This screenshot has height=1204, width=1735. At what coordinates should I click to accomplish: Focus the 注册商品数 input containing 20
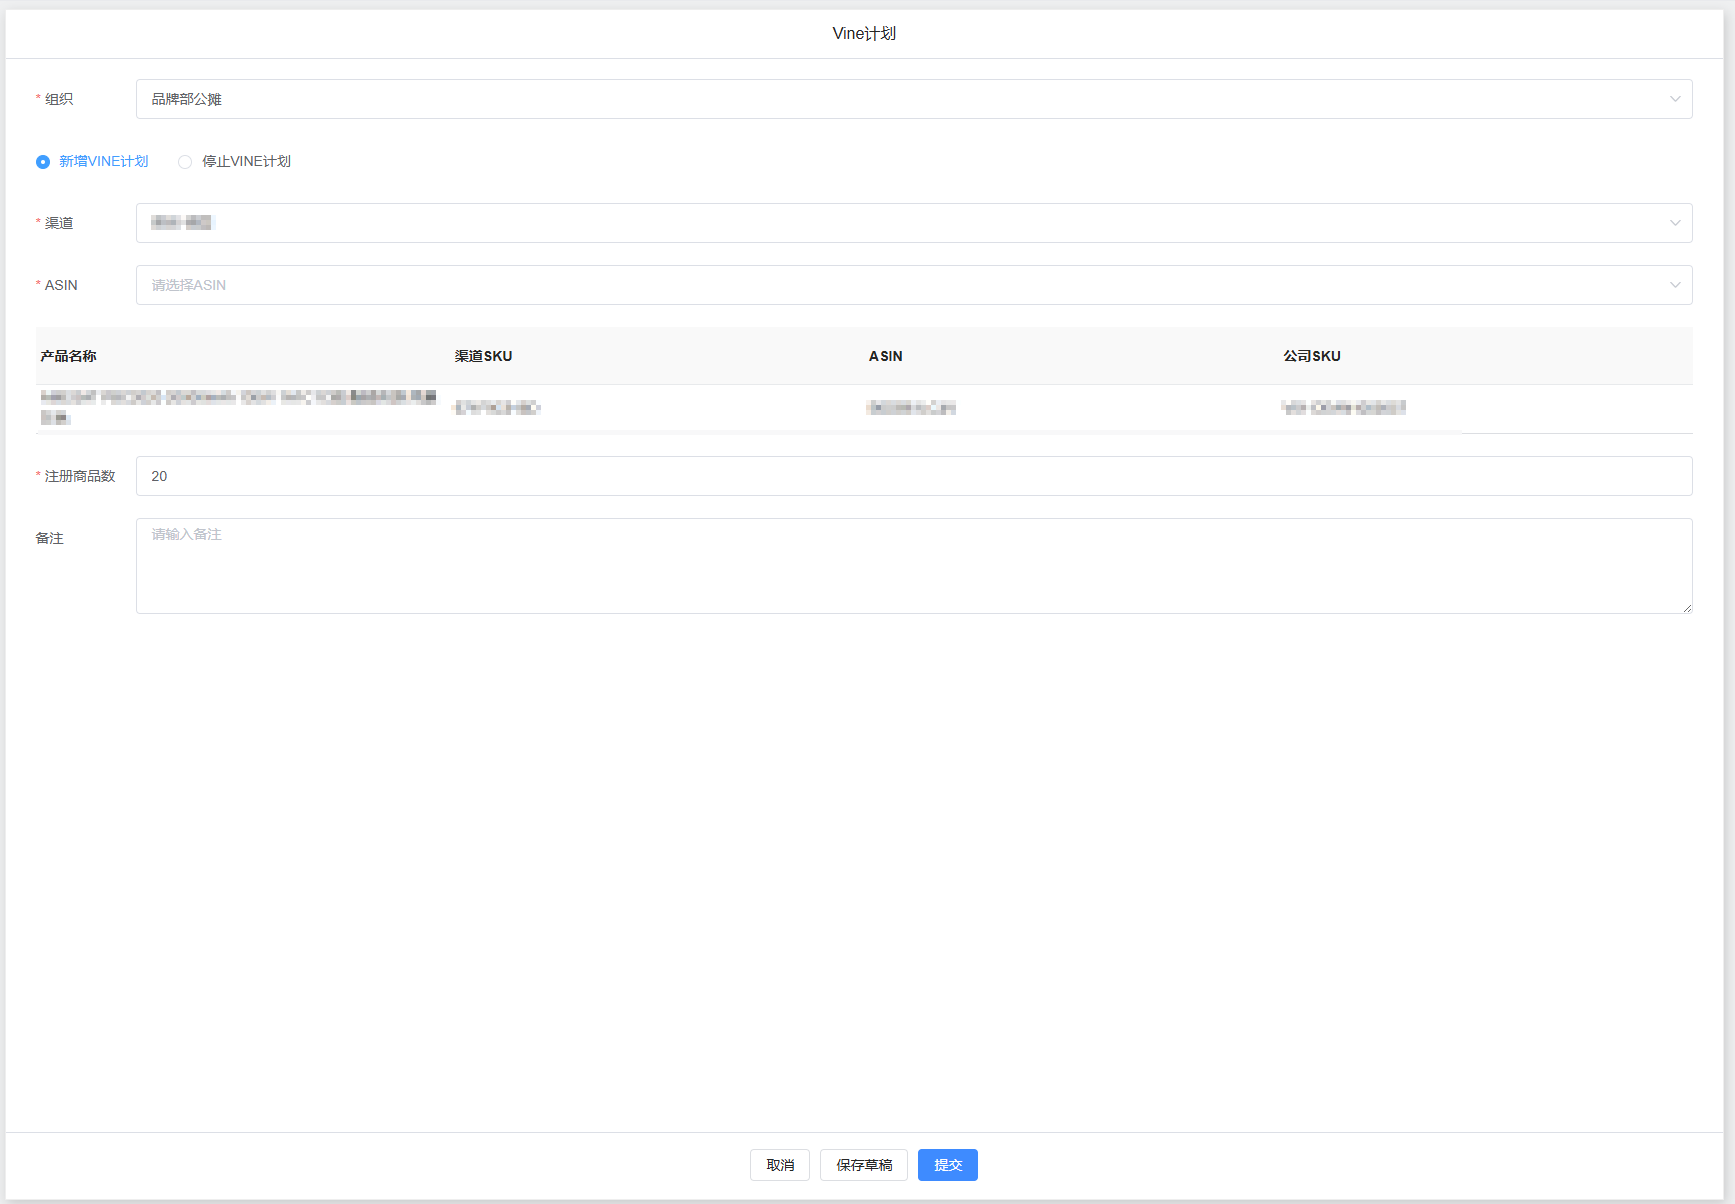900,476
